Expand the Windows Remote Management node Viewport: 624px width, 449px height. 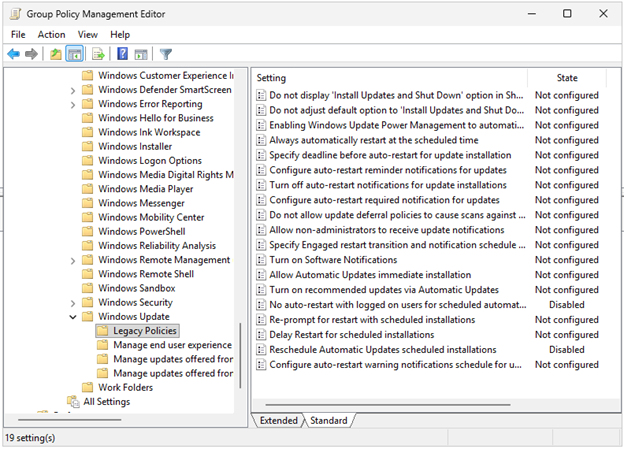click(73, 260)
